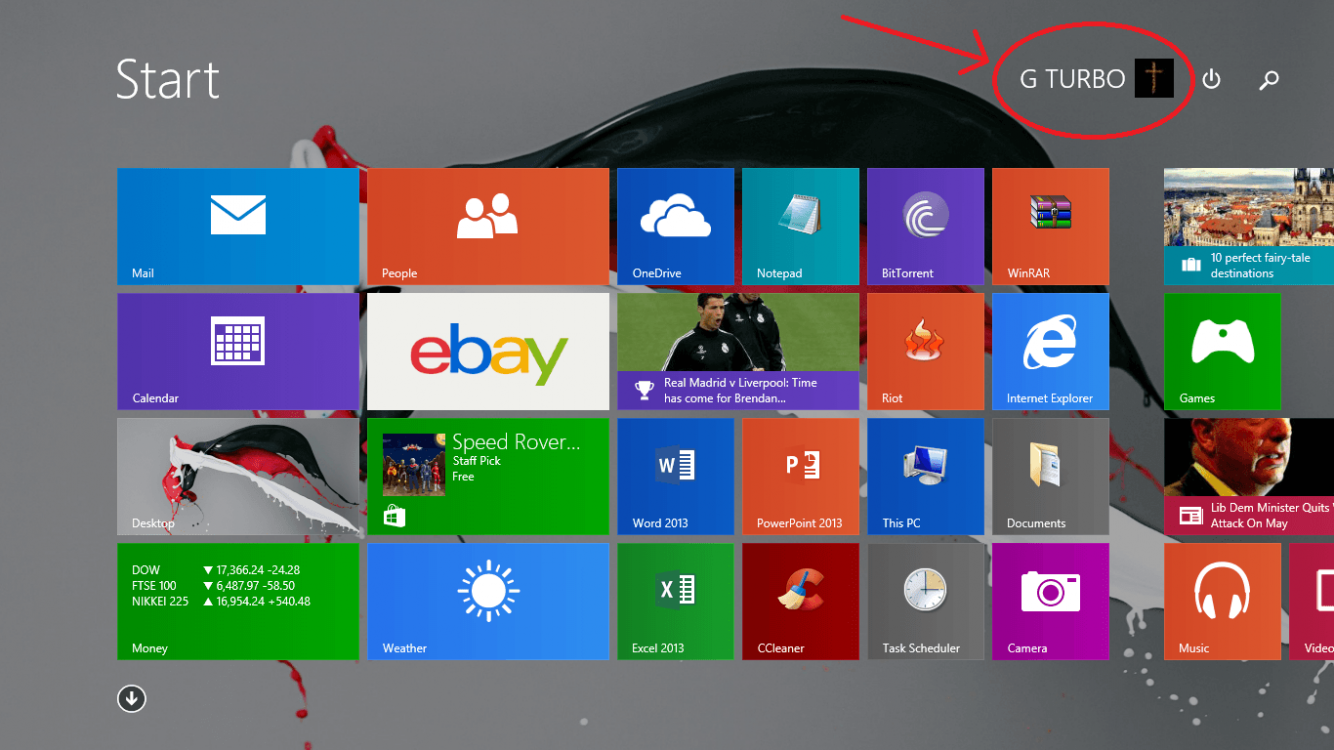Launch Word 2013
Screen dimensions: 1334x750
tap(676, 477)
